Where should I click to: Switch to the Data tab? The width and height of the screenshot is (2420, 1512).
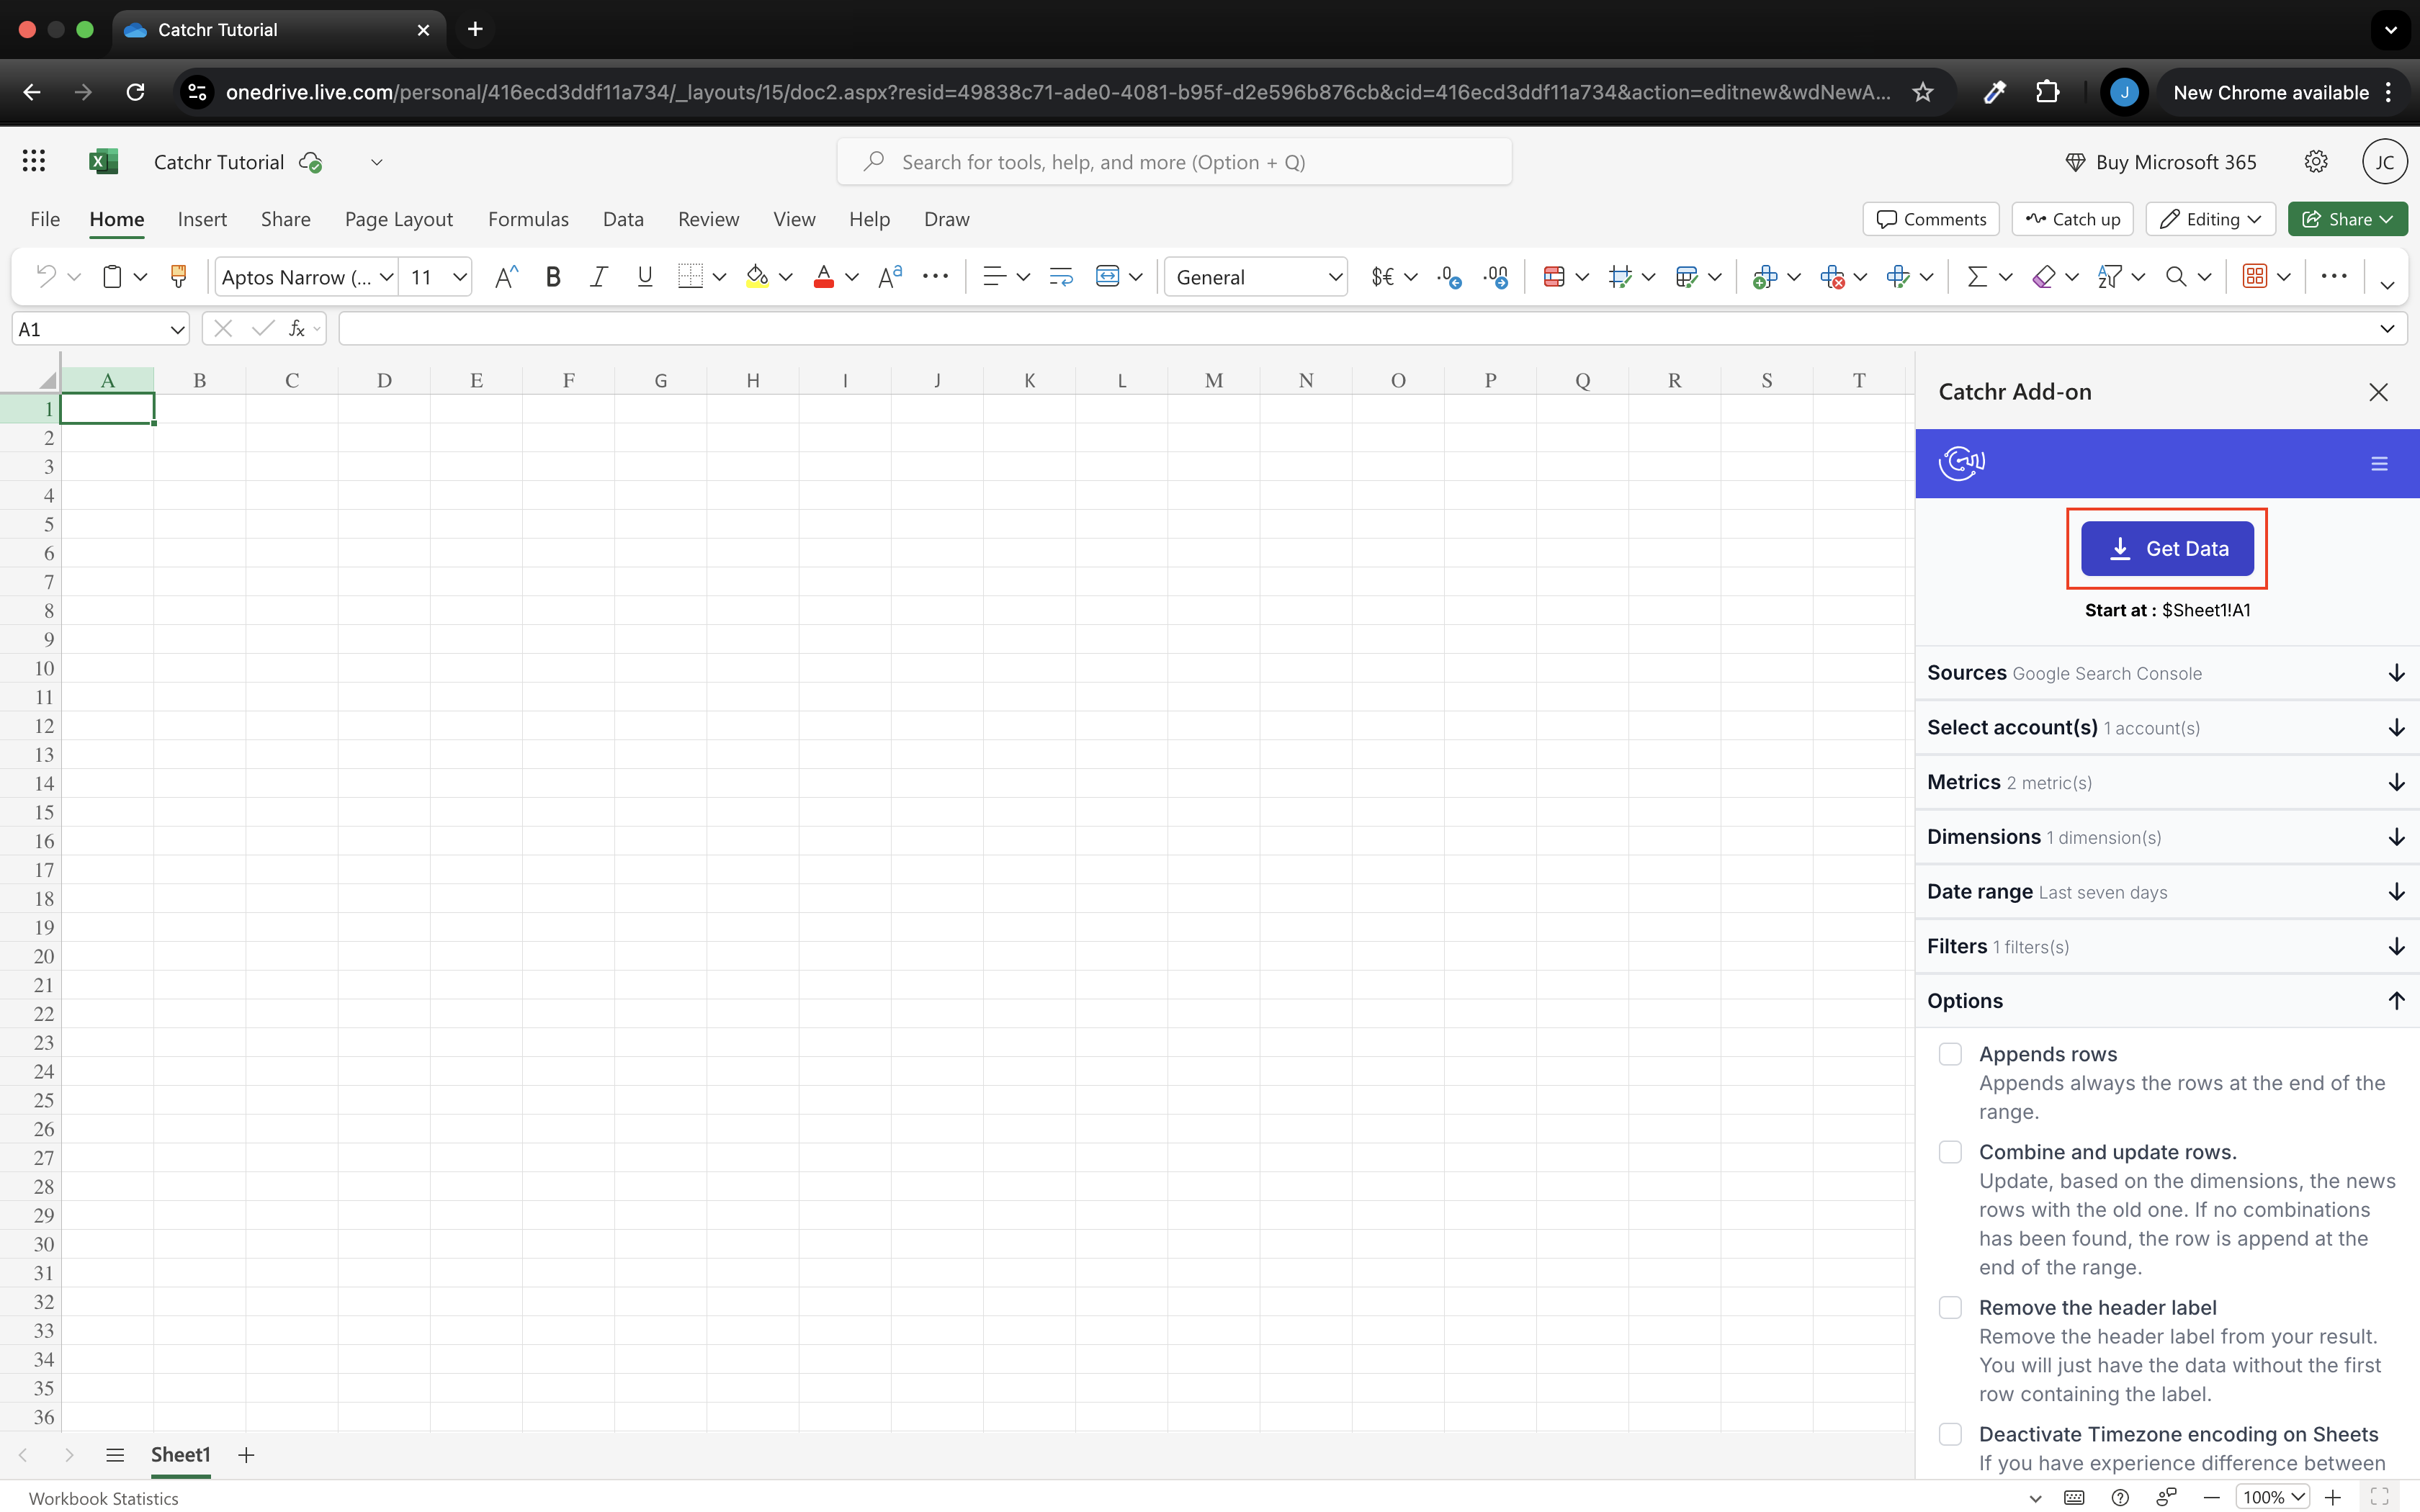coord(623,219)
